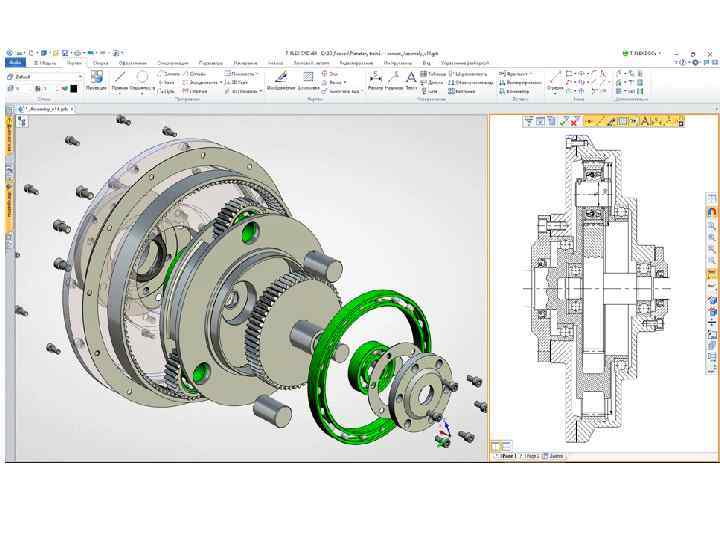The width and height of the screenshot is (720, 540).
Task: Click the first magnifier icon in right toolbar
Action: [712, 225]
